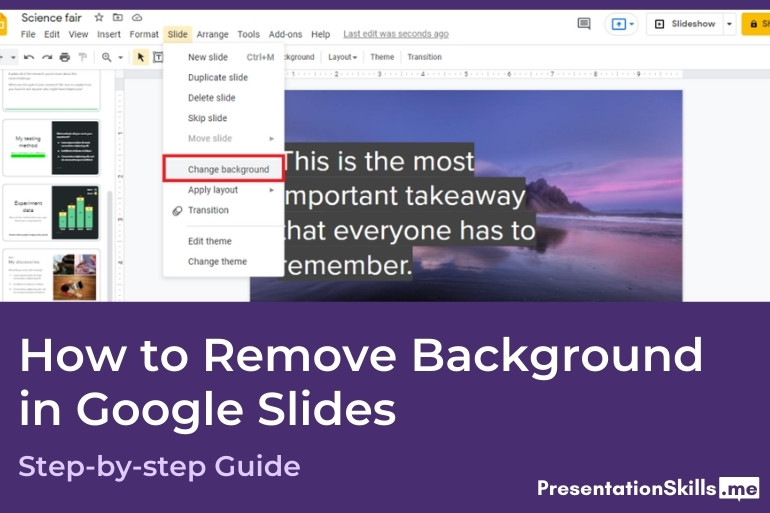Select the 'Experiment data' slide thumbnail
Viewport: 770px width, 513px height.
pos(52,212)
